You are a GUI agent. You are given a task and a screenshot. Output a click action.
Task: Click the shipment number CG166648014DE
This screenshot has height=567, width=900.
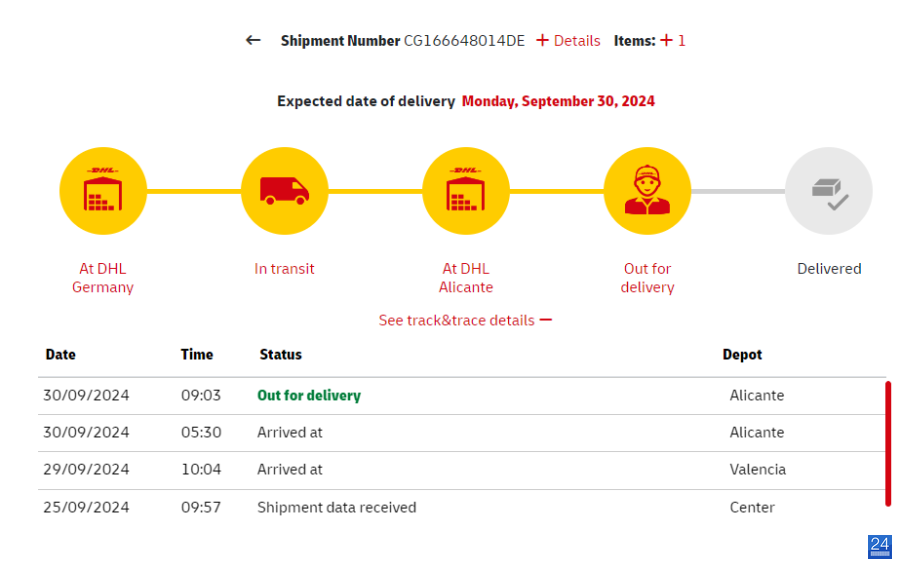(x=464, y=41)
